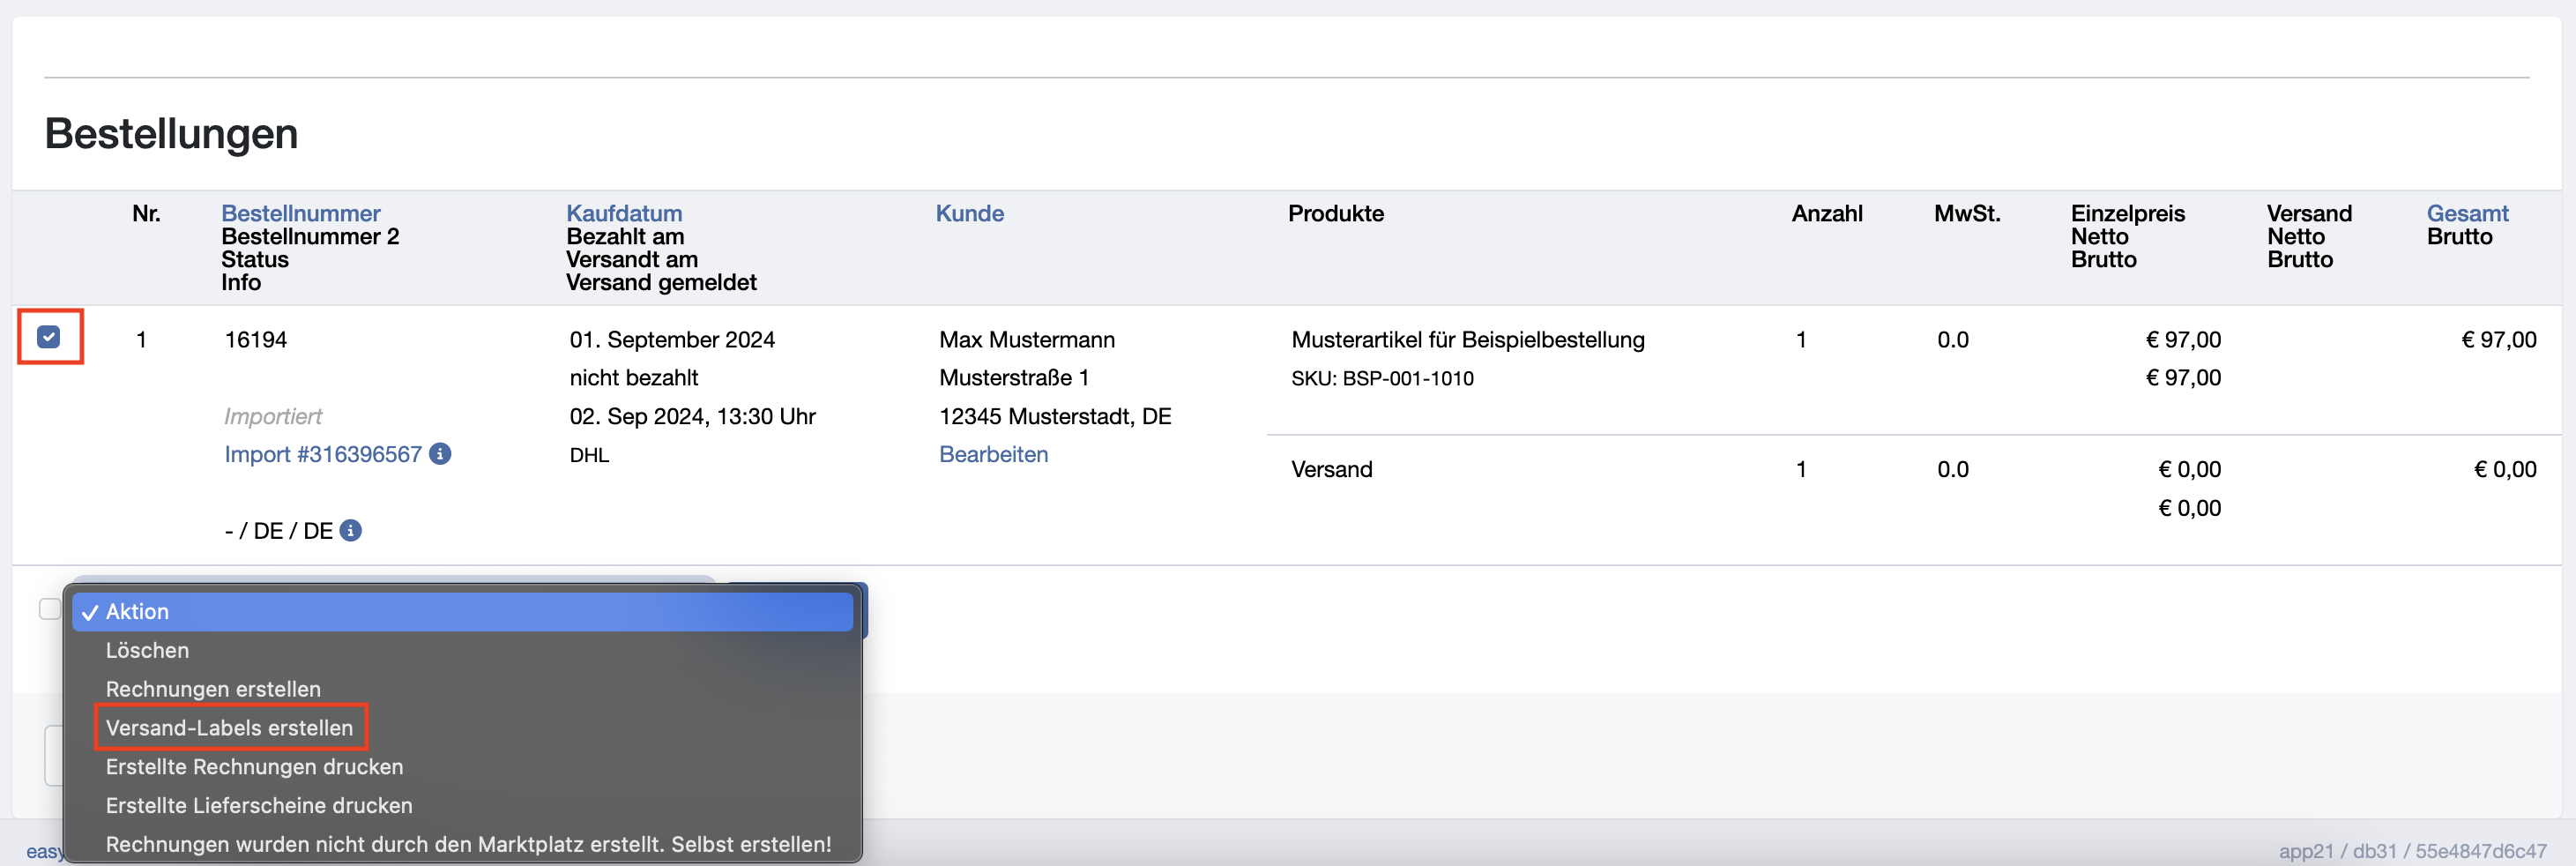Click Bearbeiten link for Max Mustermann
The height and width of the screenshot is (866, 2576).
click(994, 454)
